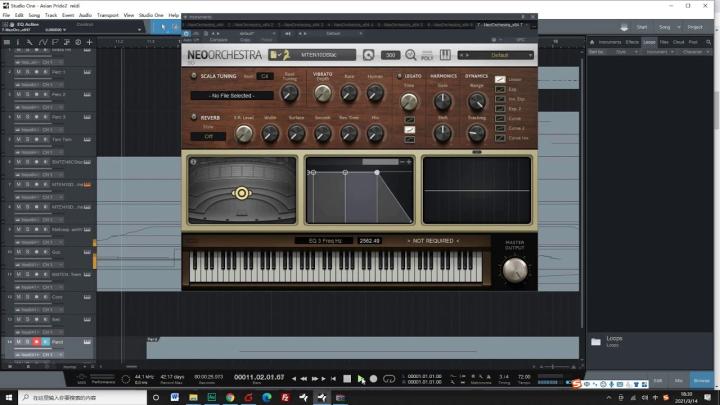The height and width of the screenshot is (405, 720).
Task: Click the Dynamics Range knob
Action: pos(477,101)
